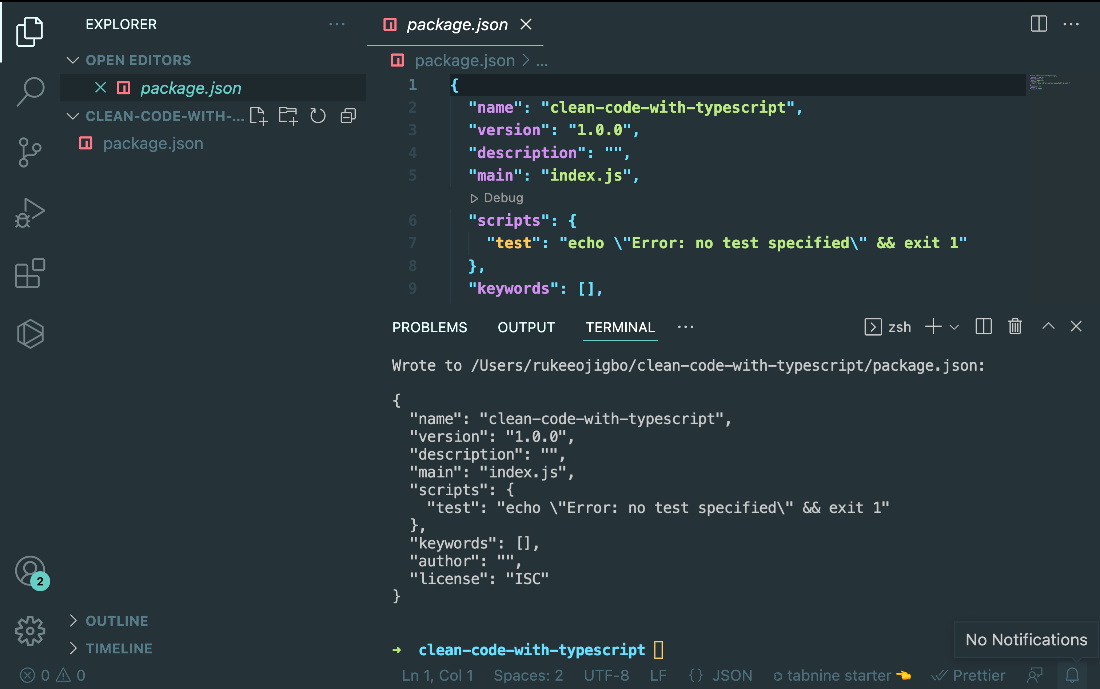Split the terminal panel
This screenshot has width=1100, height=689.
[x=984, y=326]
